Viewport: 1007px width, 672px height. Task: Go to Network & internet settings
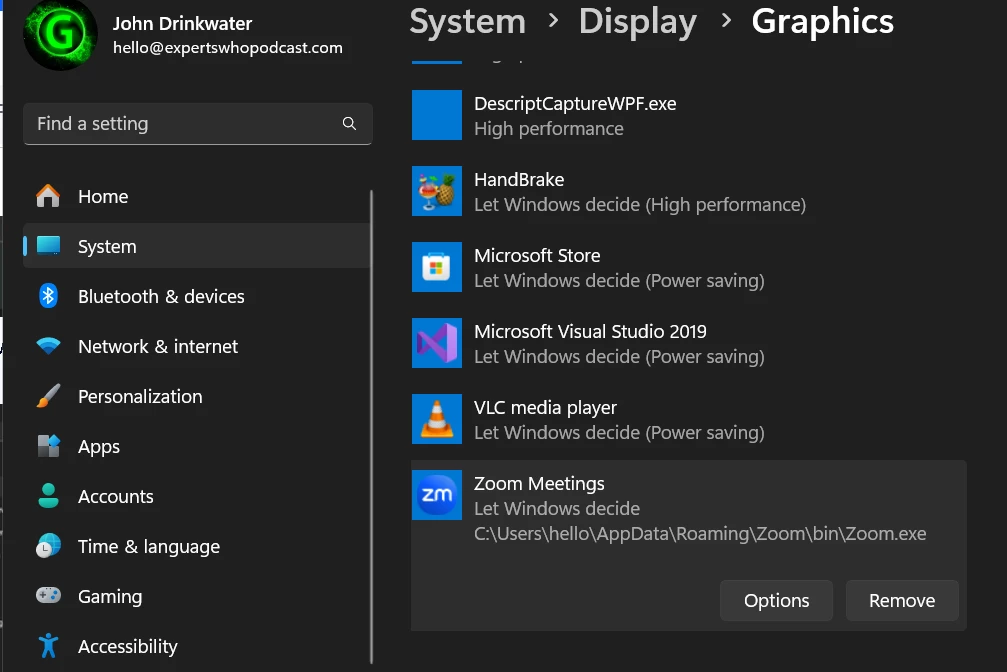(197, 346)
